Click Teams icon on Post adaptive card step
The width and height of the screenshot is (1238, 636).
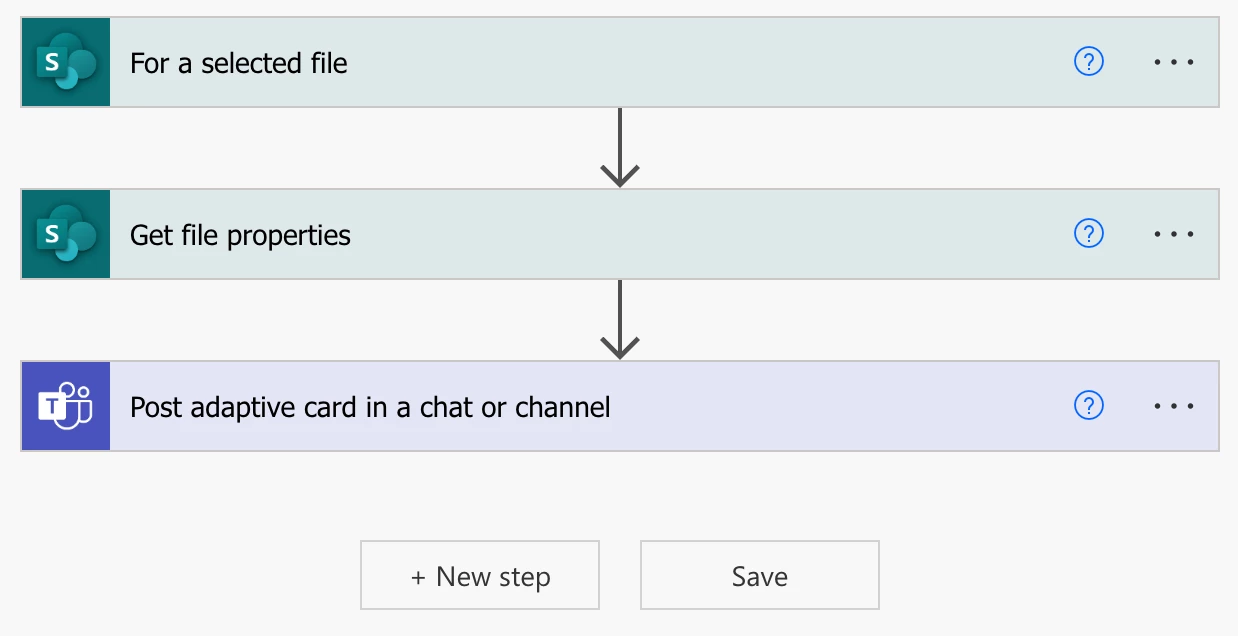pos(66,406)
